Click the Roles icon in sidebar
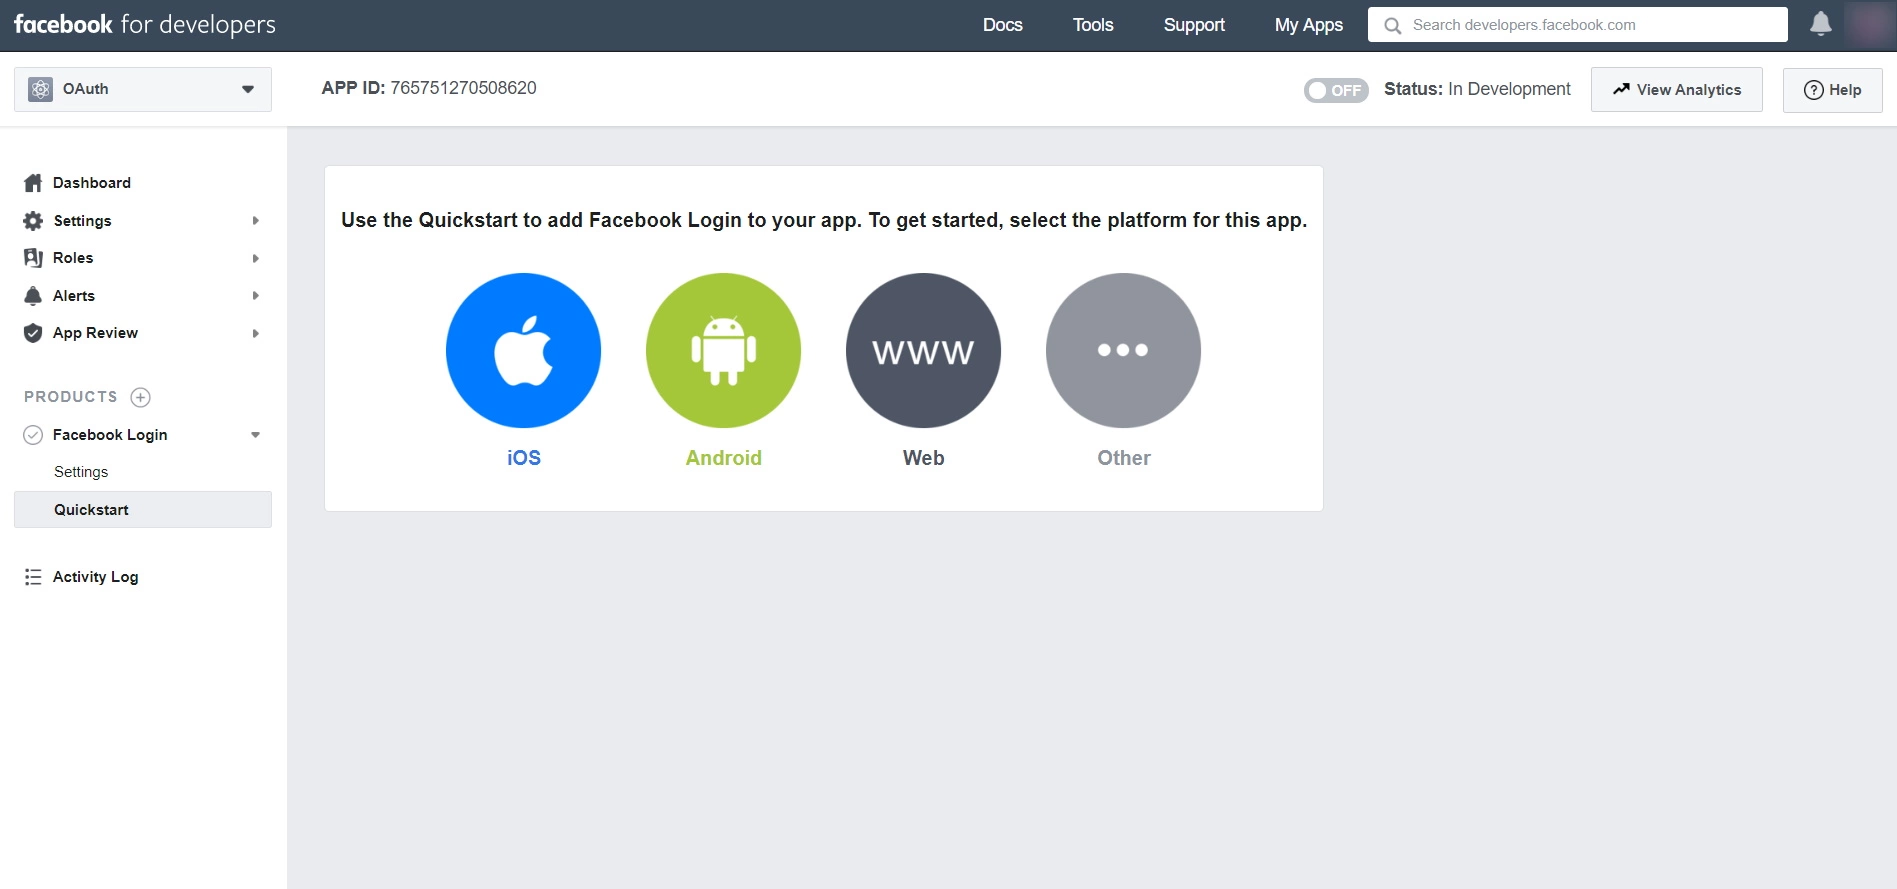Screen dimensions: 1897x889 point(33,258)
